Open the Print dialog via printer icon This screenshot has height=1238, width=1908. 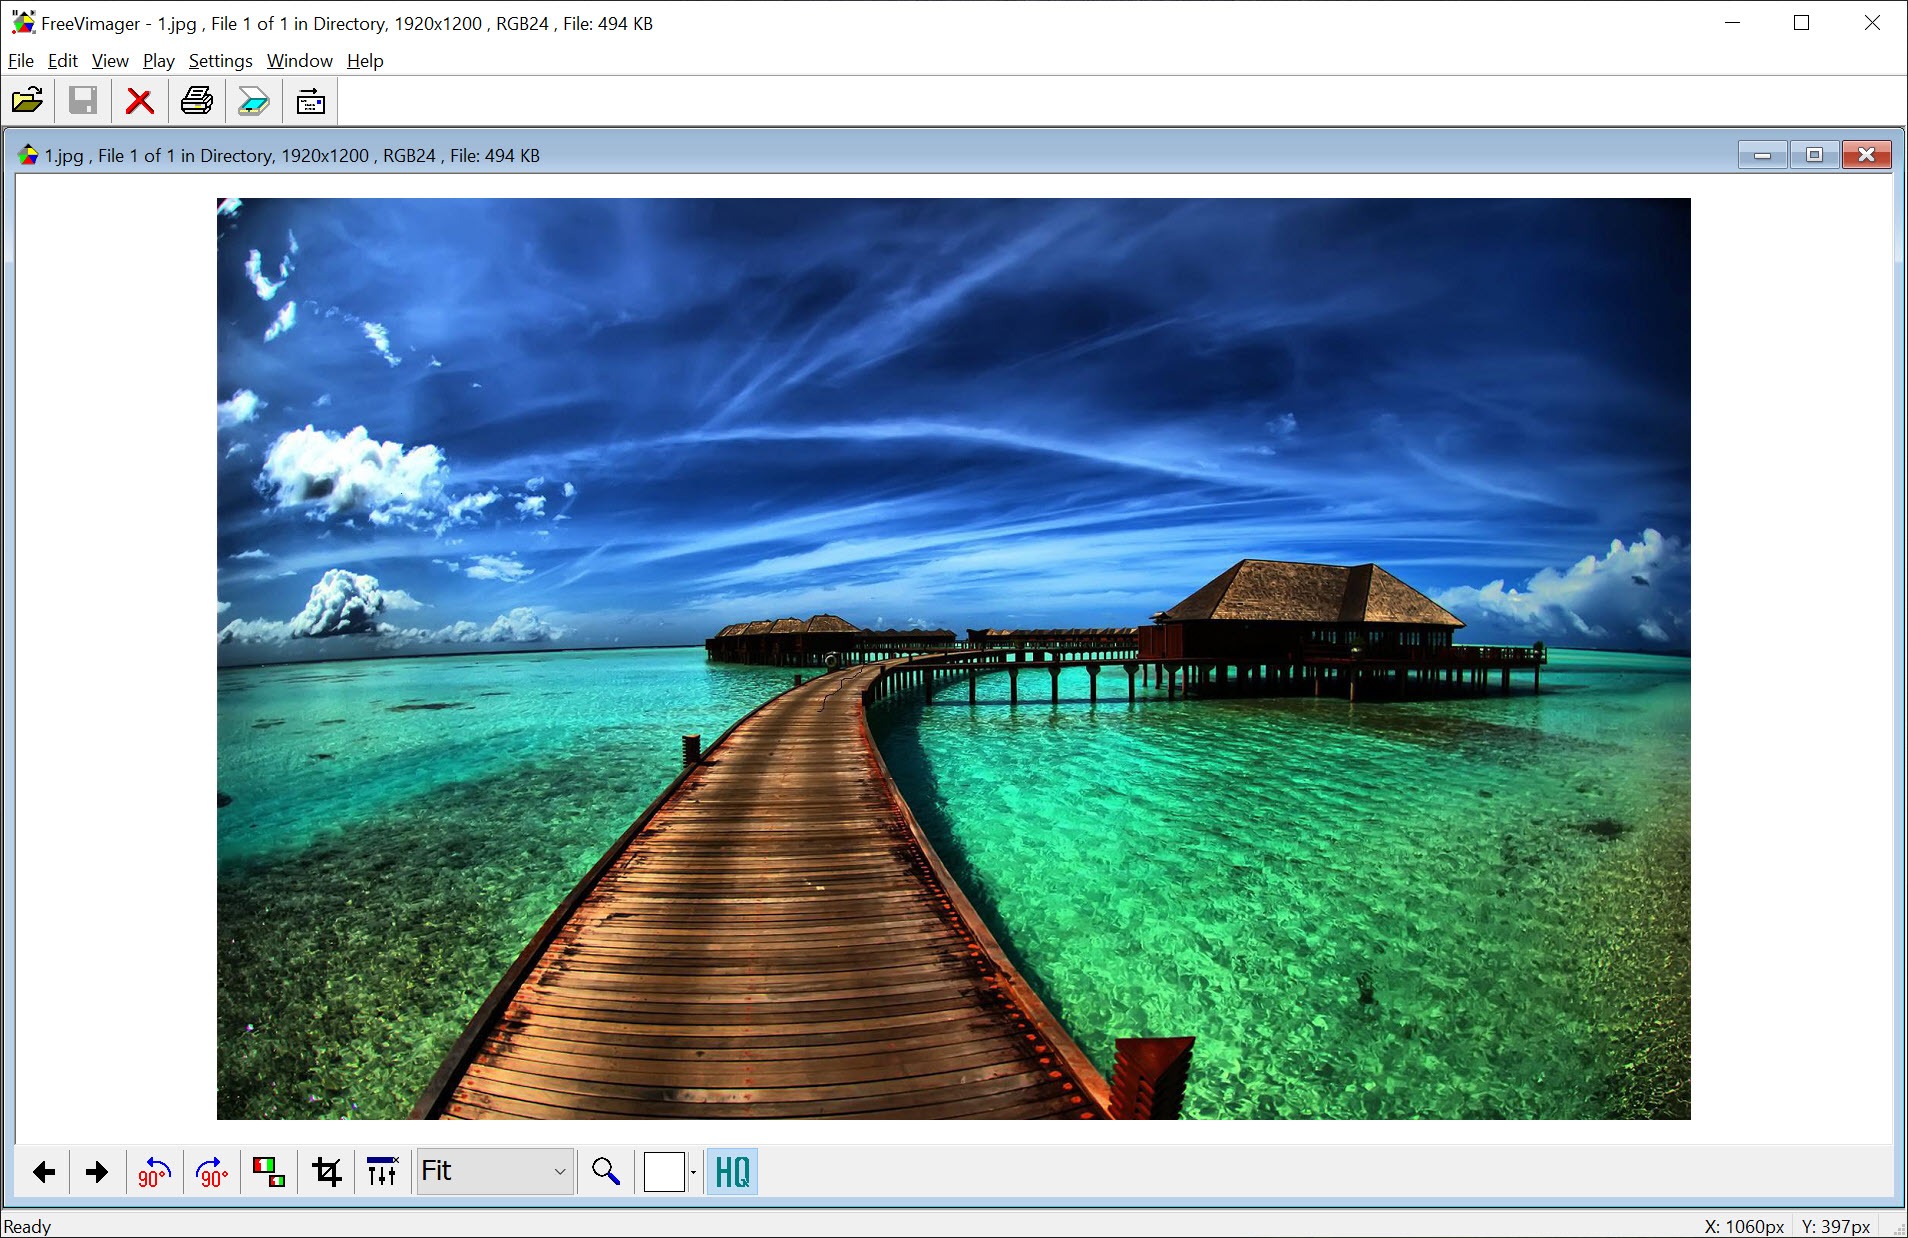point(196,101)
